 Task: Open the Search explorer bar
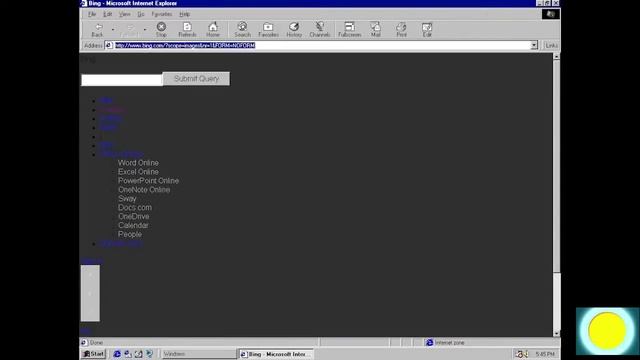click(x=242, y=30)
